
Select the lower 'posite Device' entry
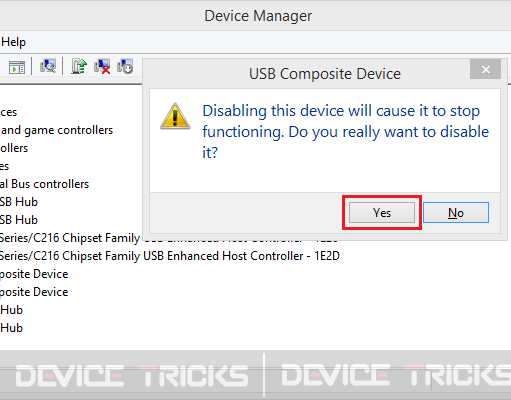point(34,292)
